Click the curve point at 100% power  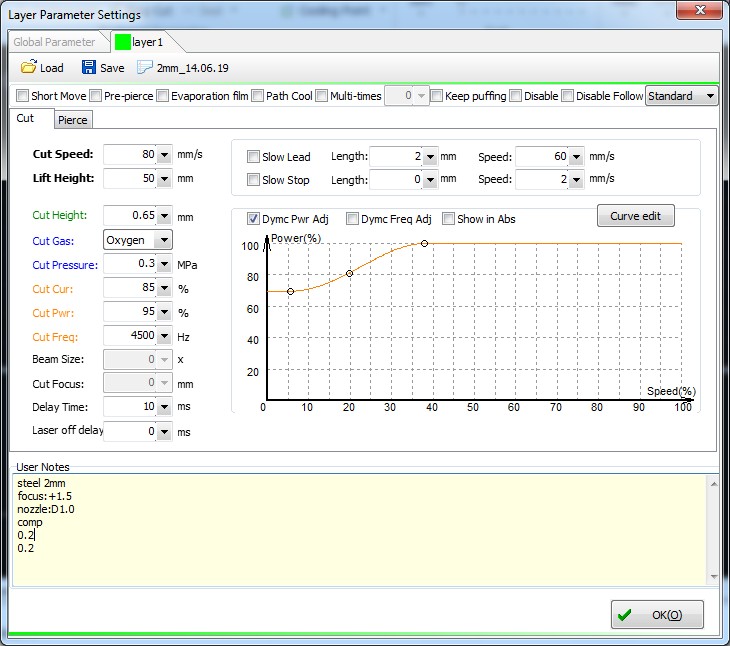pos(425,243)
